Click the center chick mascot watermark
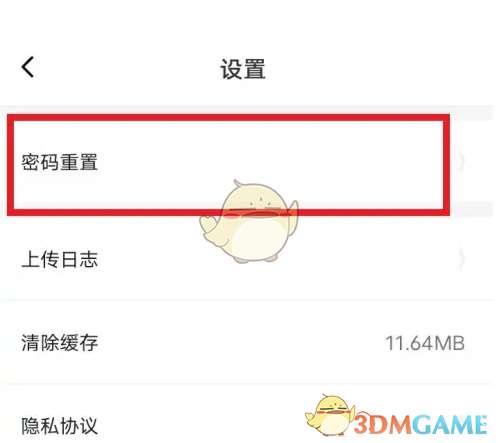The image size is (498, 443). coord(248,222)
